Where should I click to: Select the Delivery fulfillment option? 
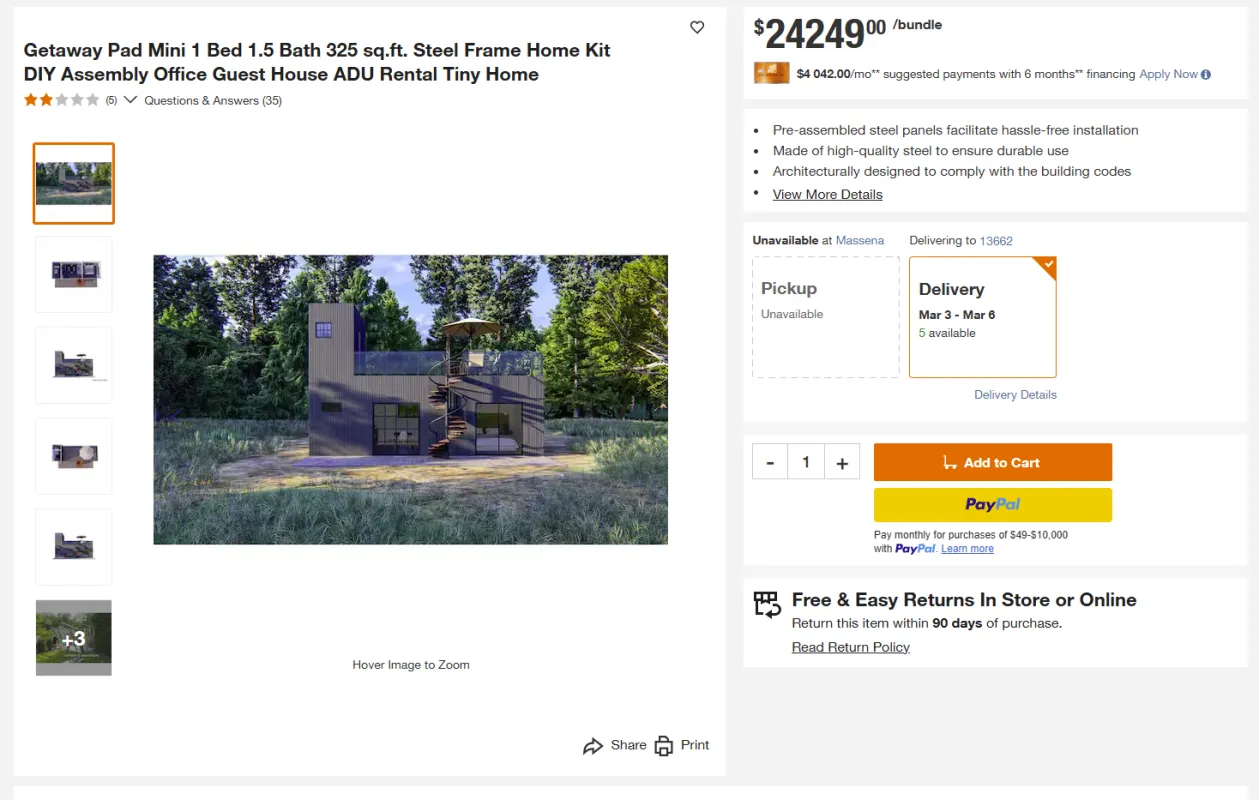[982, 317]
